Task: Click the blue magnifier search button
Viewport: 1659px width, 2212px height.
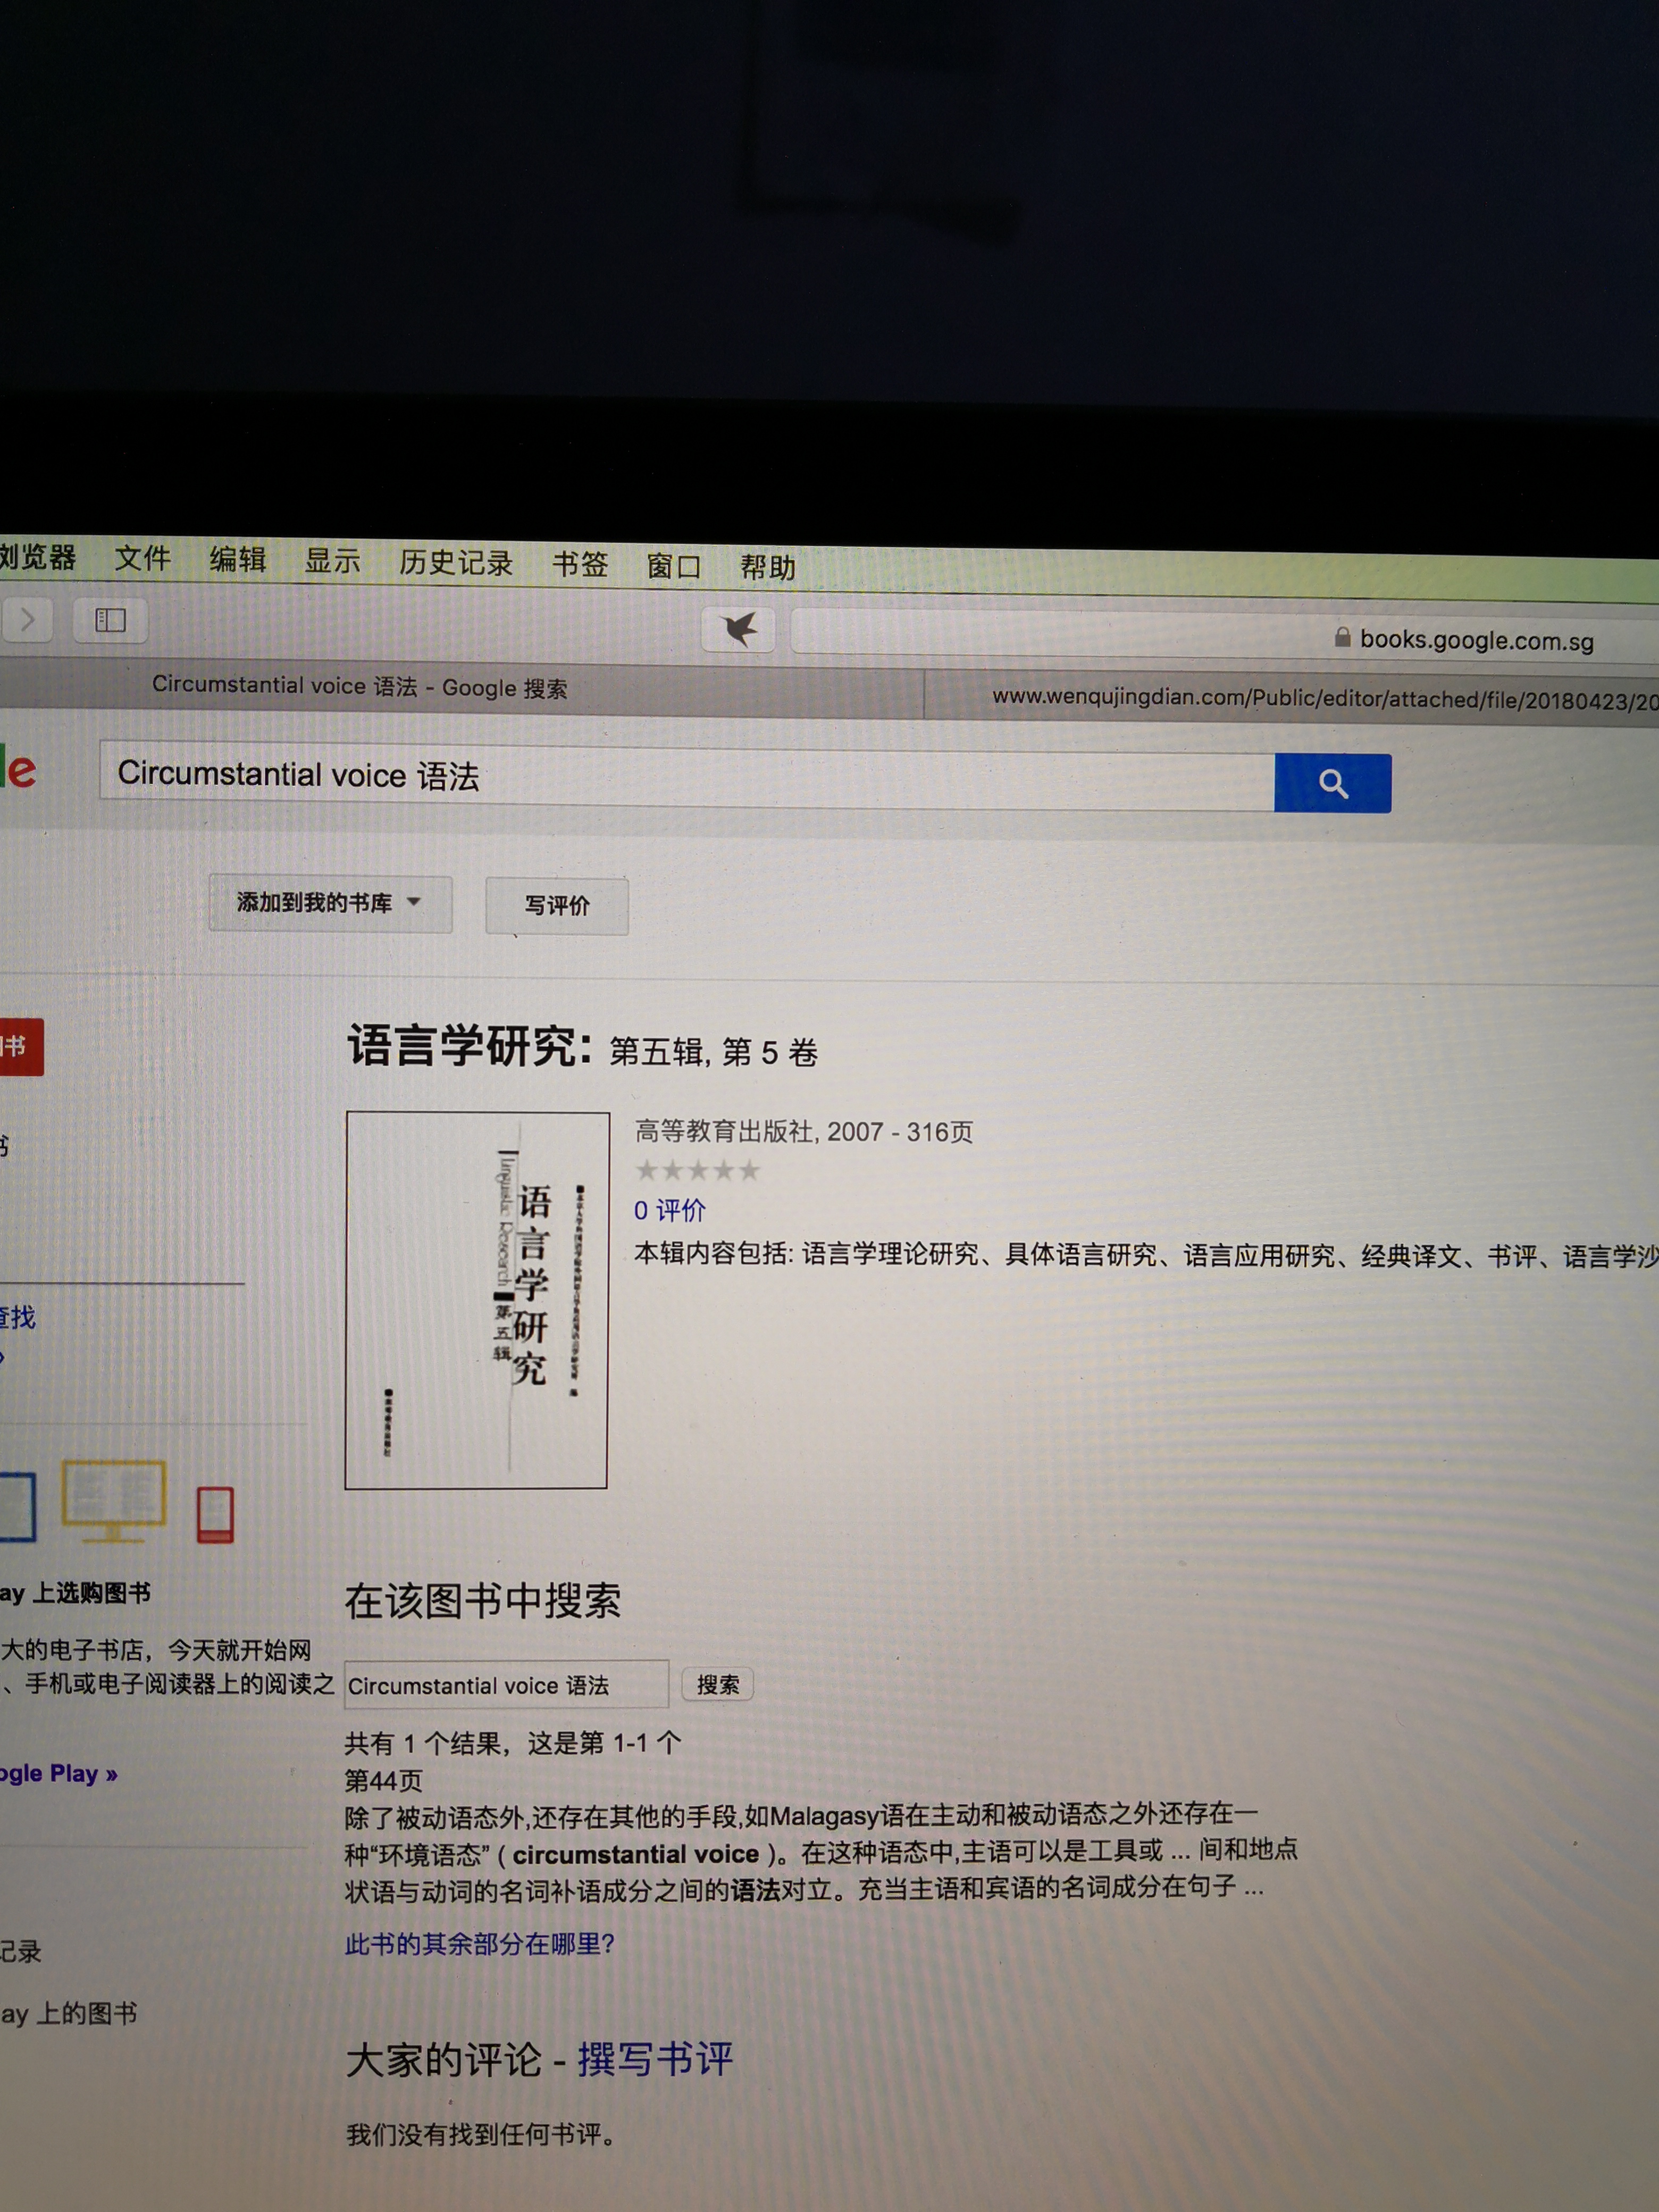Action: (x=1332, y=783)
